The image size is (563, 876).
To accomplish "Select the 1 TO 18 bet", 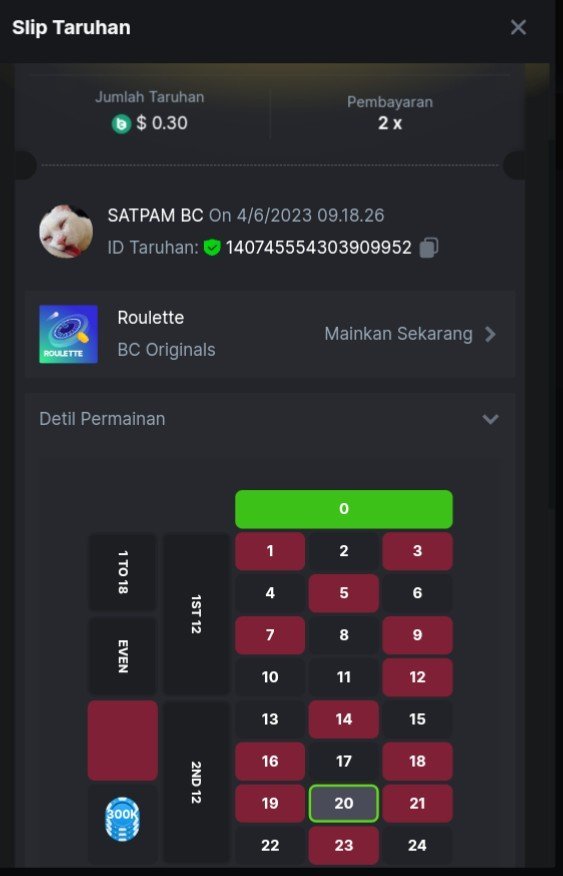I will [122, 573].
